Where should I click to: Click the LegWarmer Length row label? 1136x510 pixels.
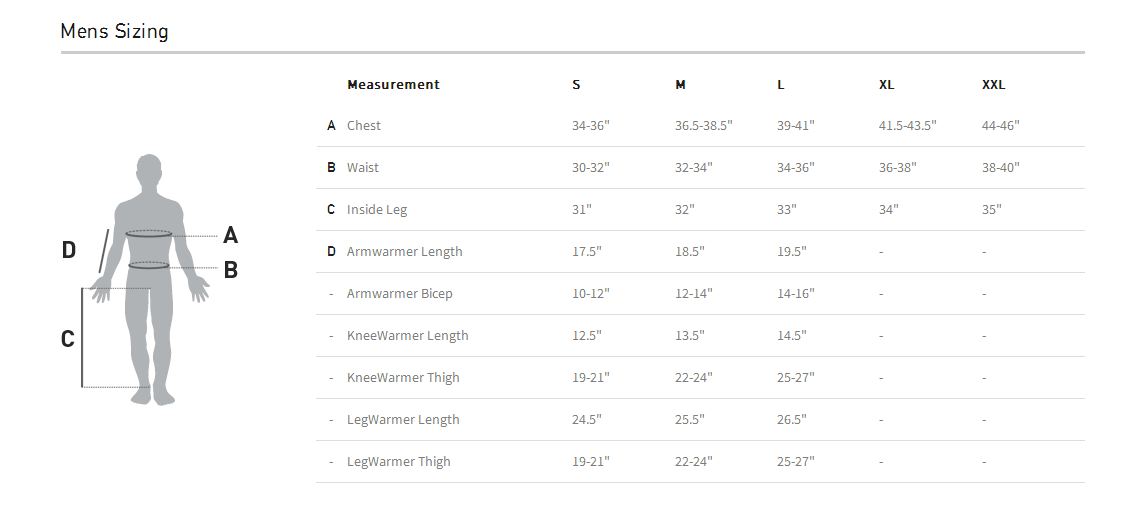pyautogui.click(x=403, y=420)
